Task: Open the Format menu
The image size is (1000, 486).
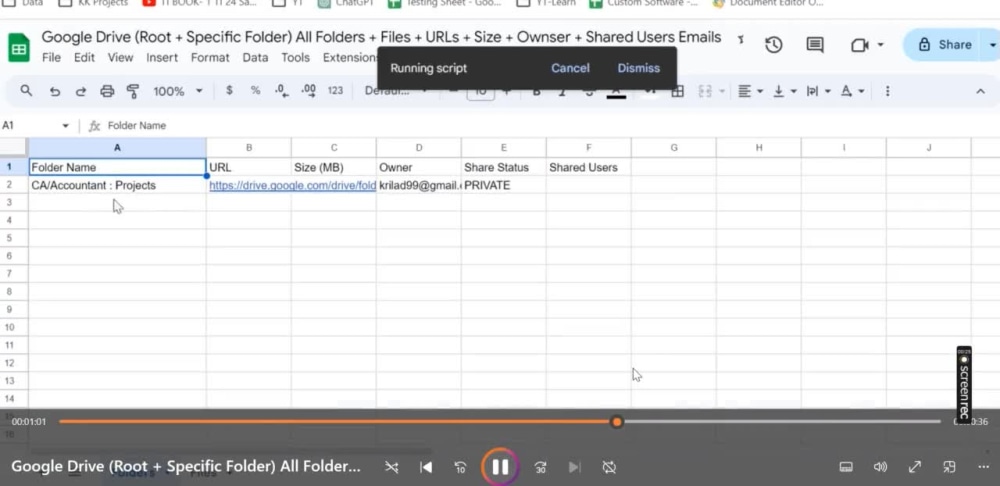Action: pos(210,57)
